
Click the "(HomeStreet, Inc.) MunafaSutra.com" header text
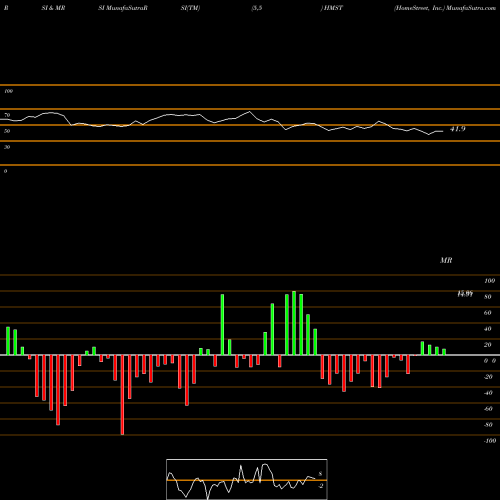coord(445,8)
